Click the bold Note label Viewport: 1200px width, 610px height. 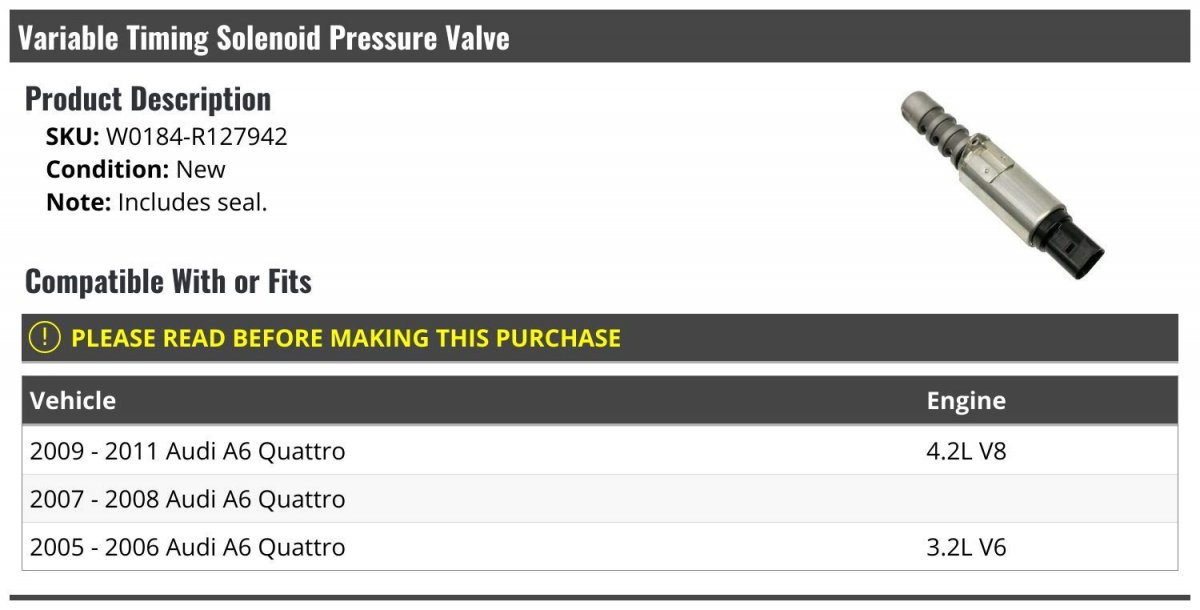[x=78, y=202]
